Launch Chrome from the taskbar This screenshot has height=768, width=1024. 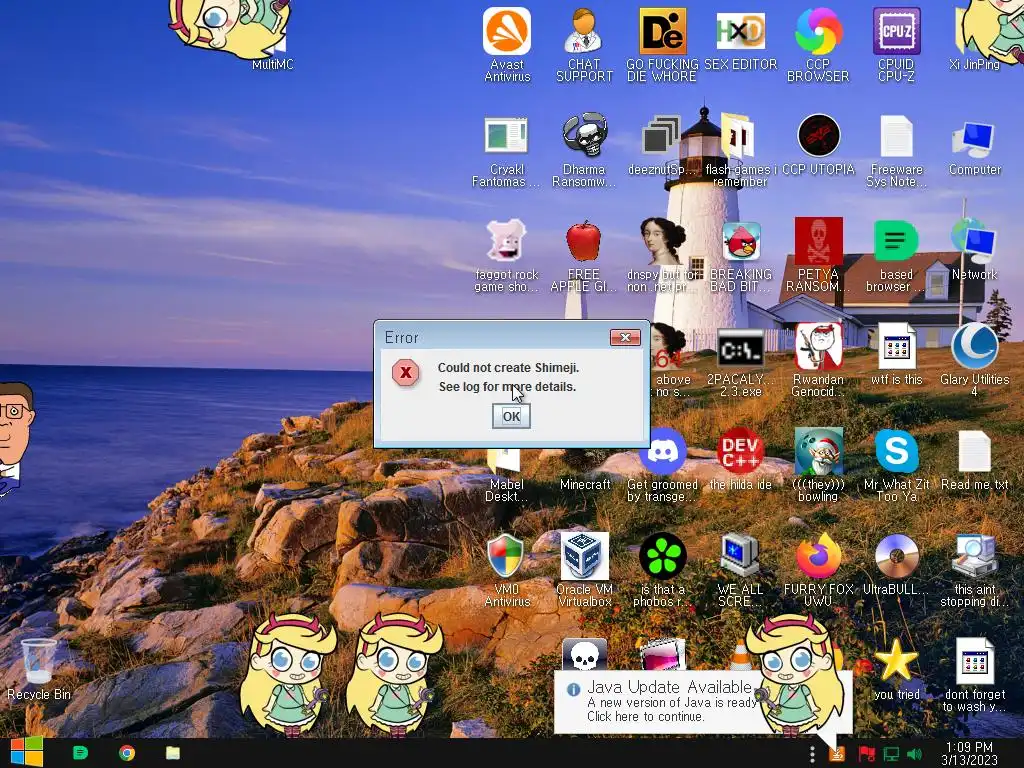[127, 753]
